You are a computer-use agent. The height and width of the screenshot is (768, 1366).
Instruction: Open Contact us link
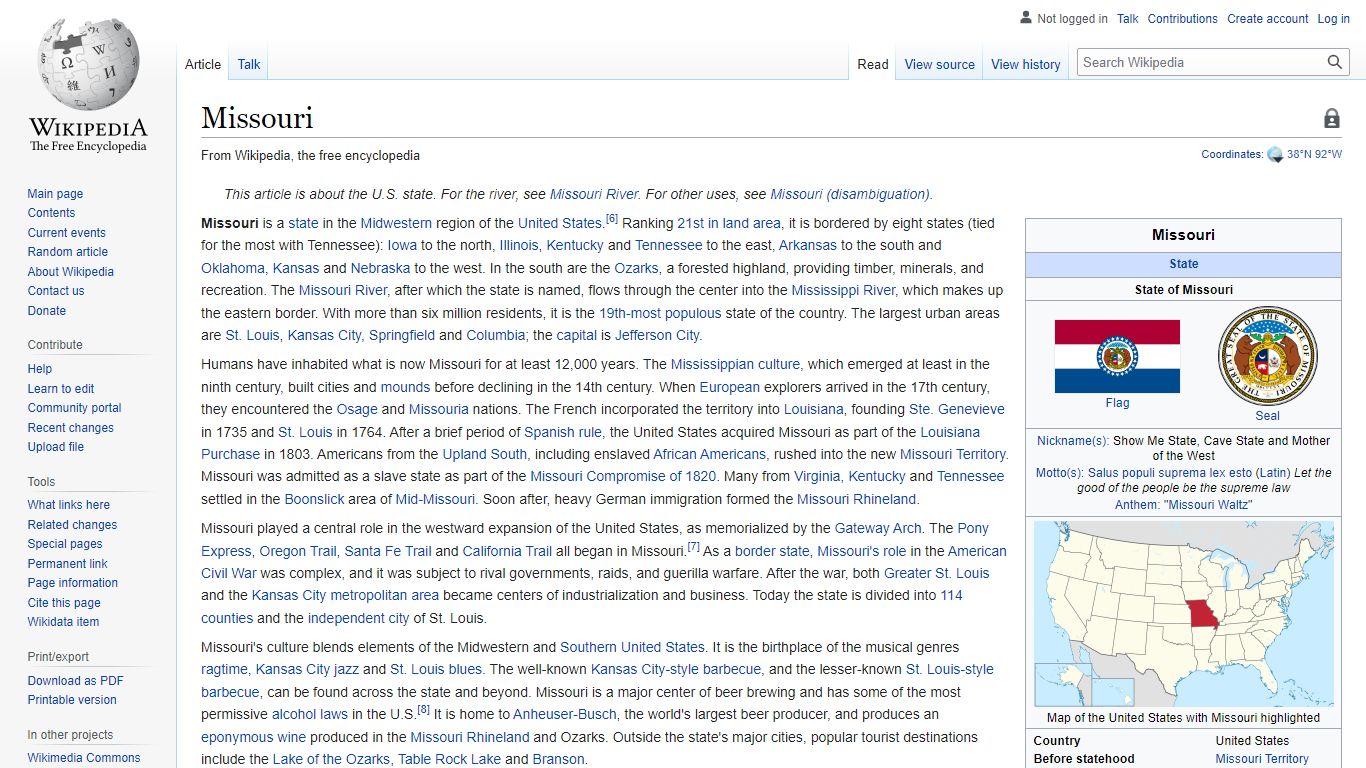[x=56, y=291]
